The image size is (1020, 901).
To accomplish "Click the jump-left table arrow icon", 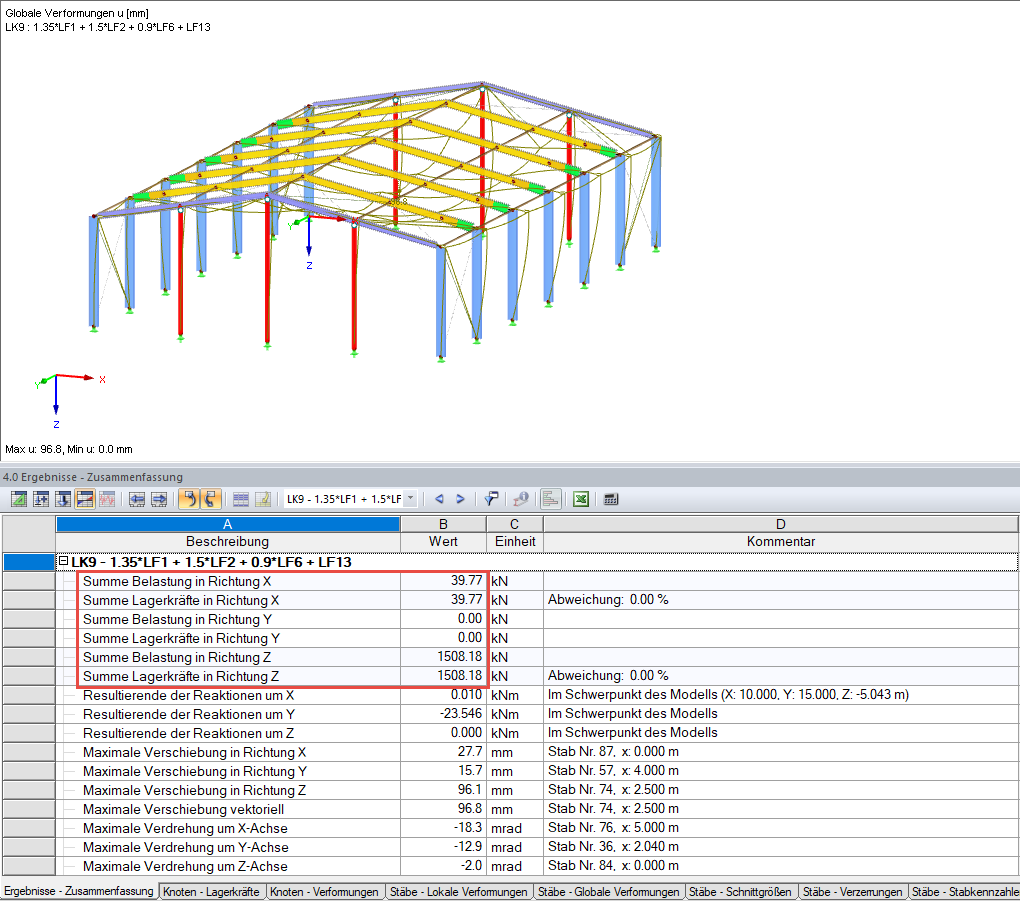I will 137,499.
